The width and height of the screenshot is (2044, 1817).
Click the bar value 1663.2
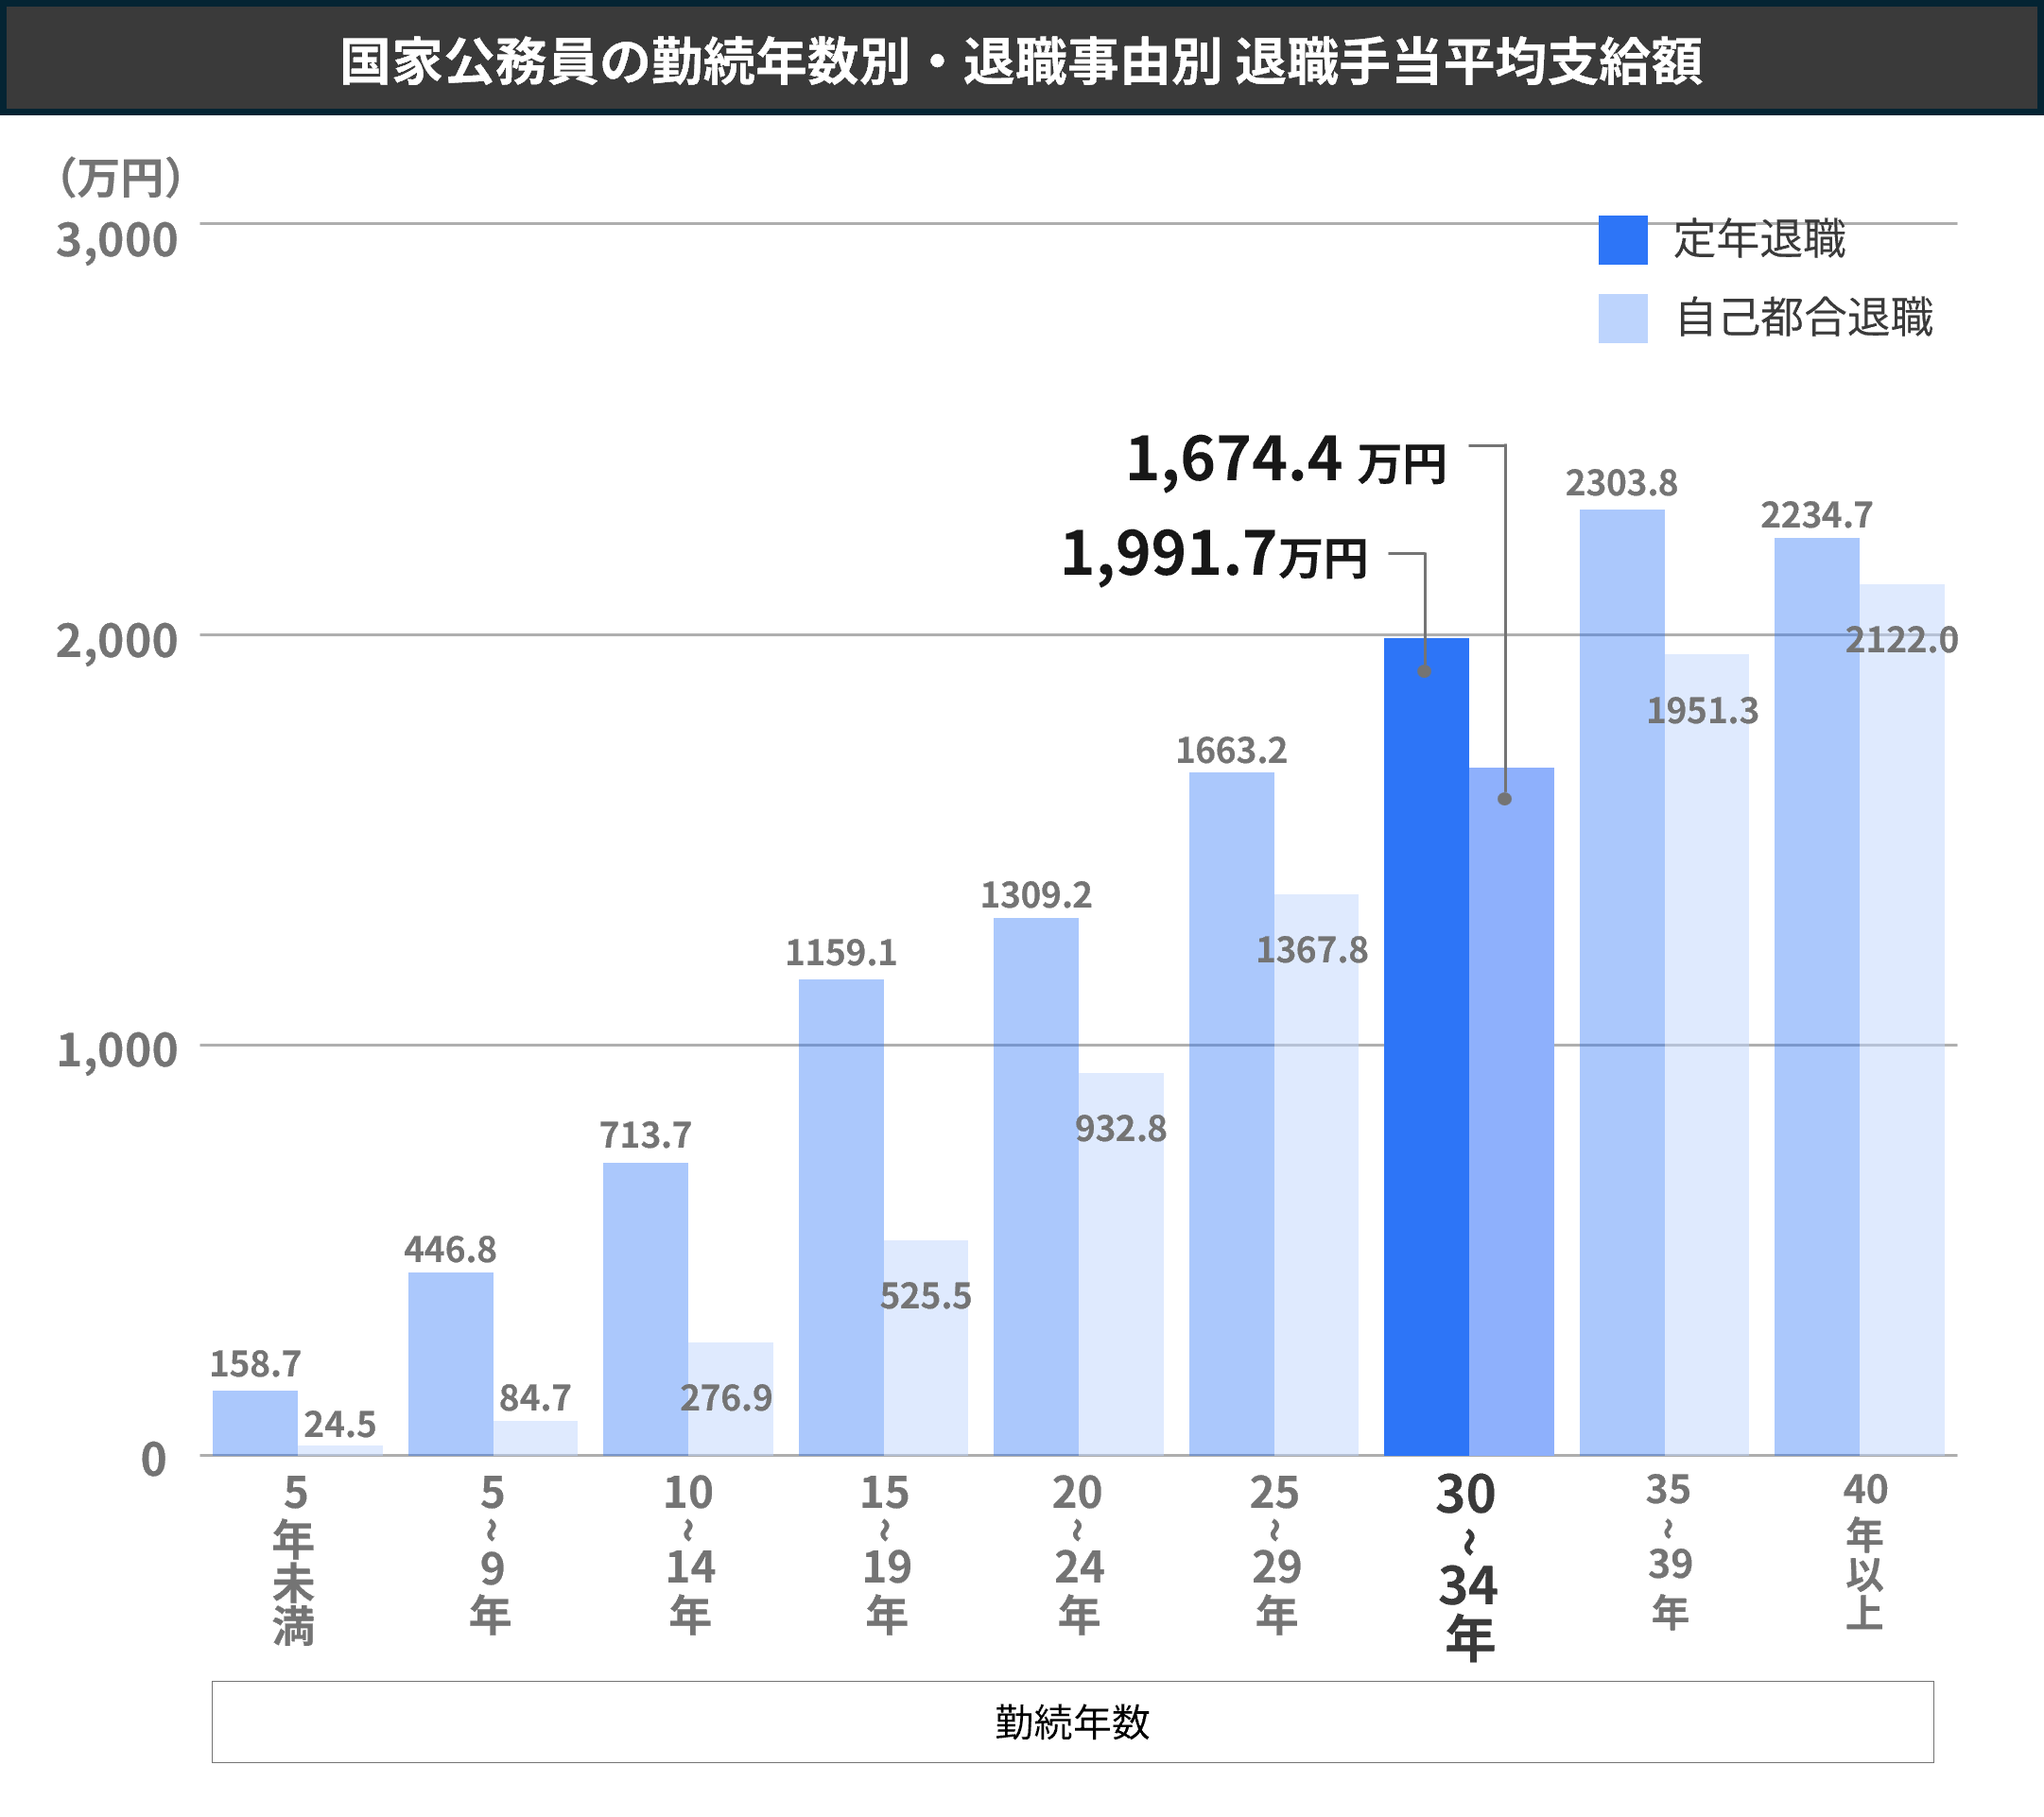[1231, 751]
